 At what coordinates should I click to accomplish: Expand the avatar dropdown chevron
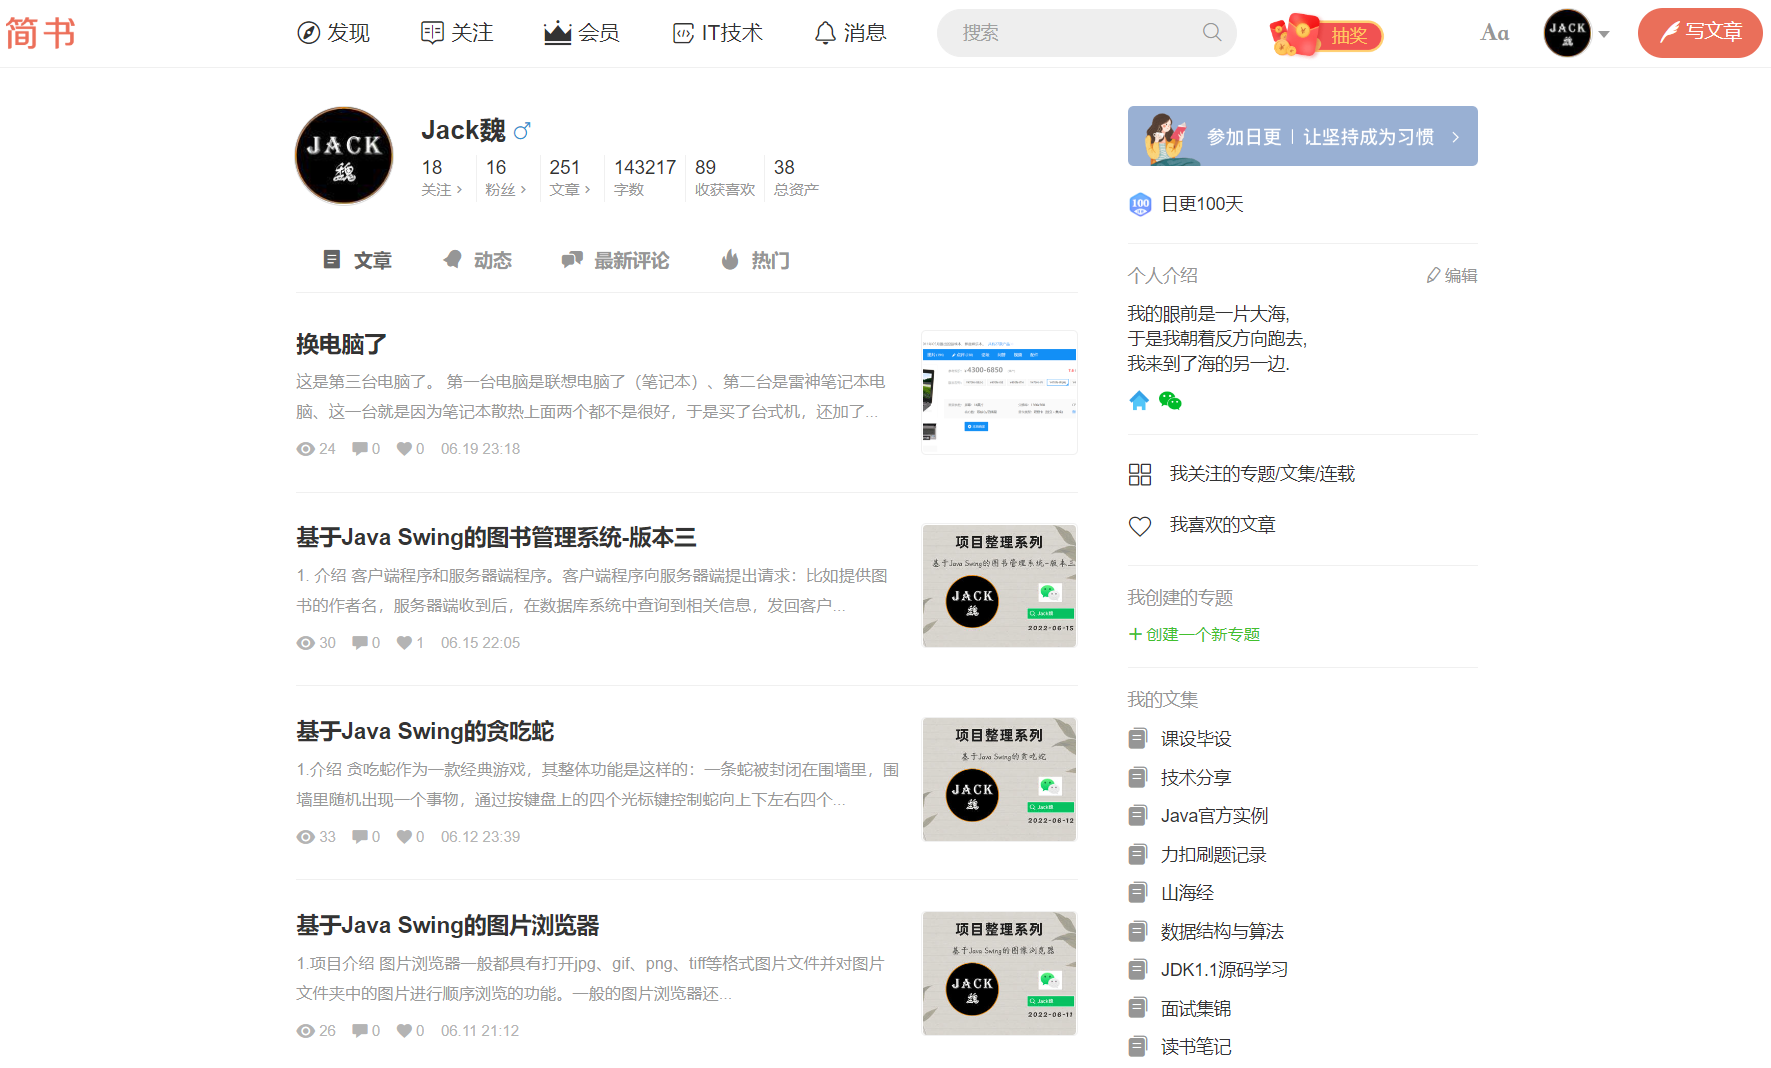tap(1605, 33)
